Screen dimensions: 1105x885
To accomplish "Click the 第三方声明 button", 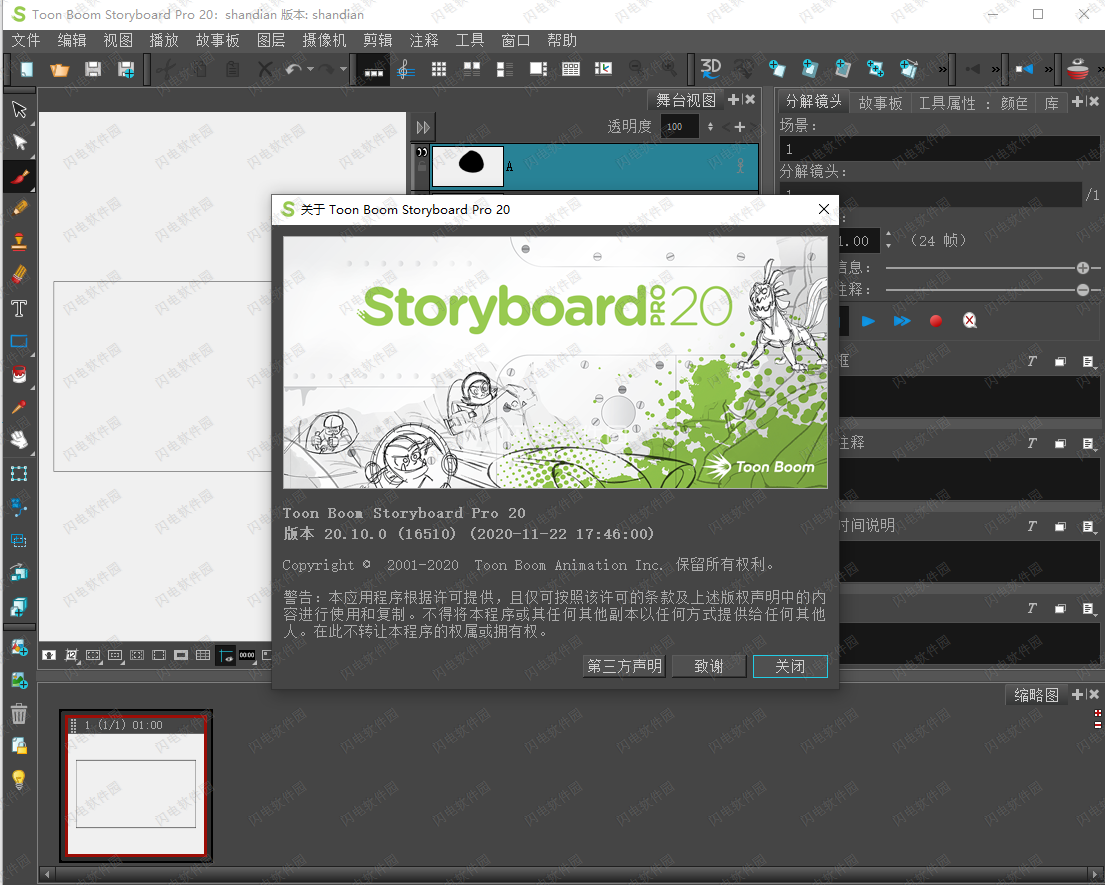I will [x=625, y=667].
